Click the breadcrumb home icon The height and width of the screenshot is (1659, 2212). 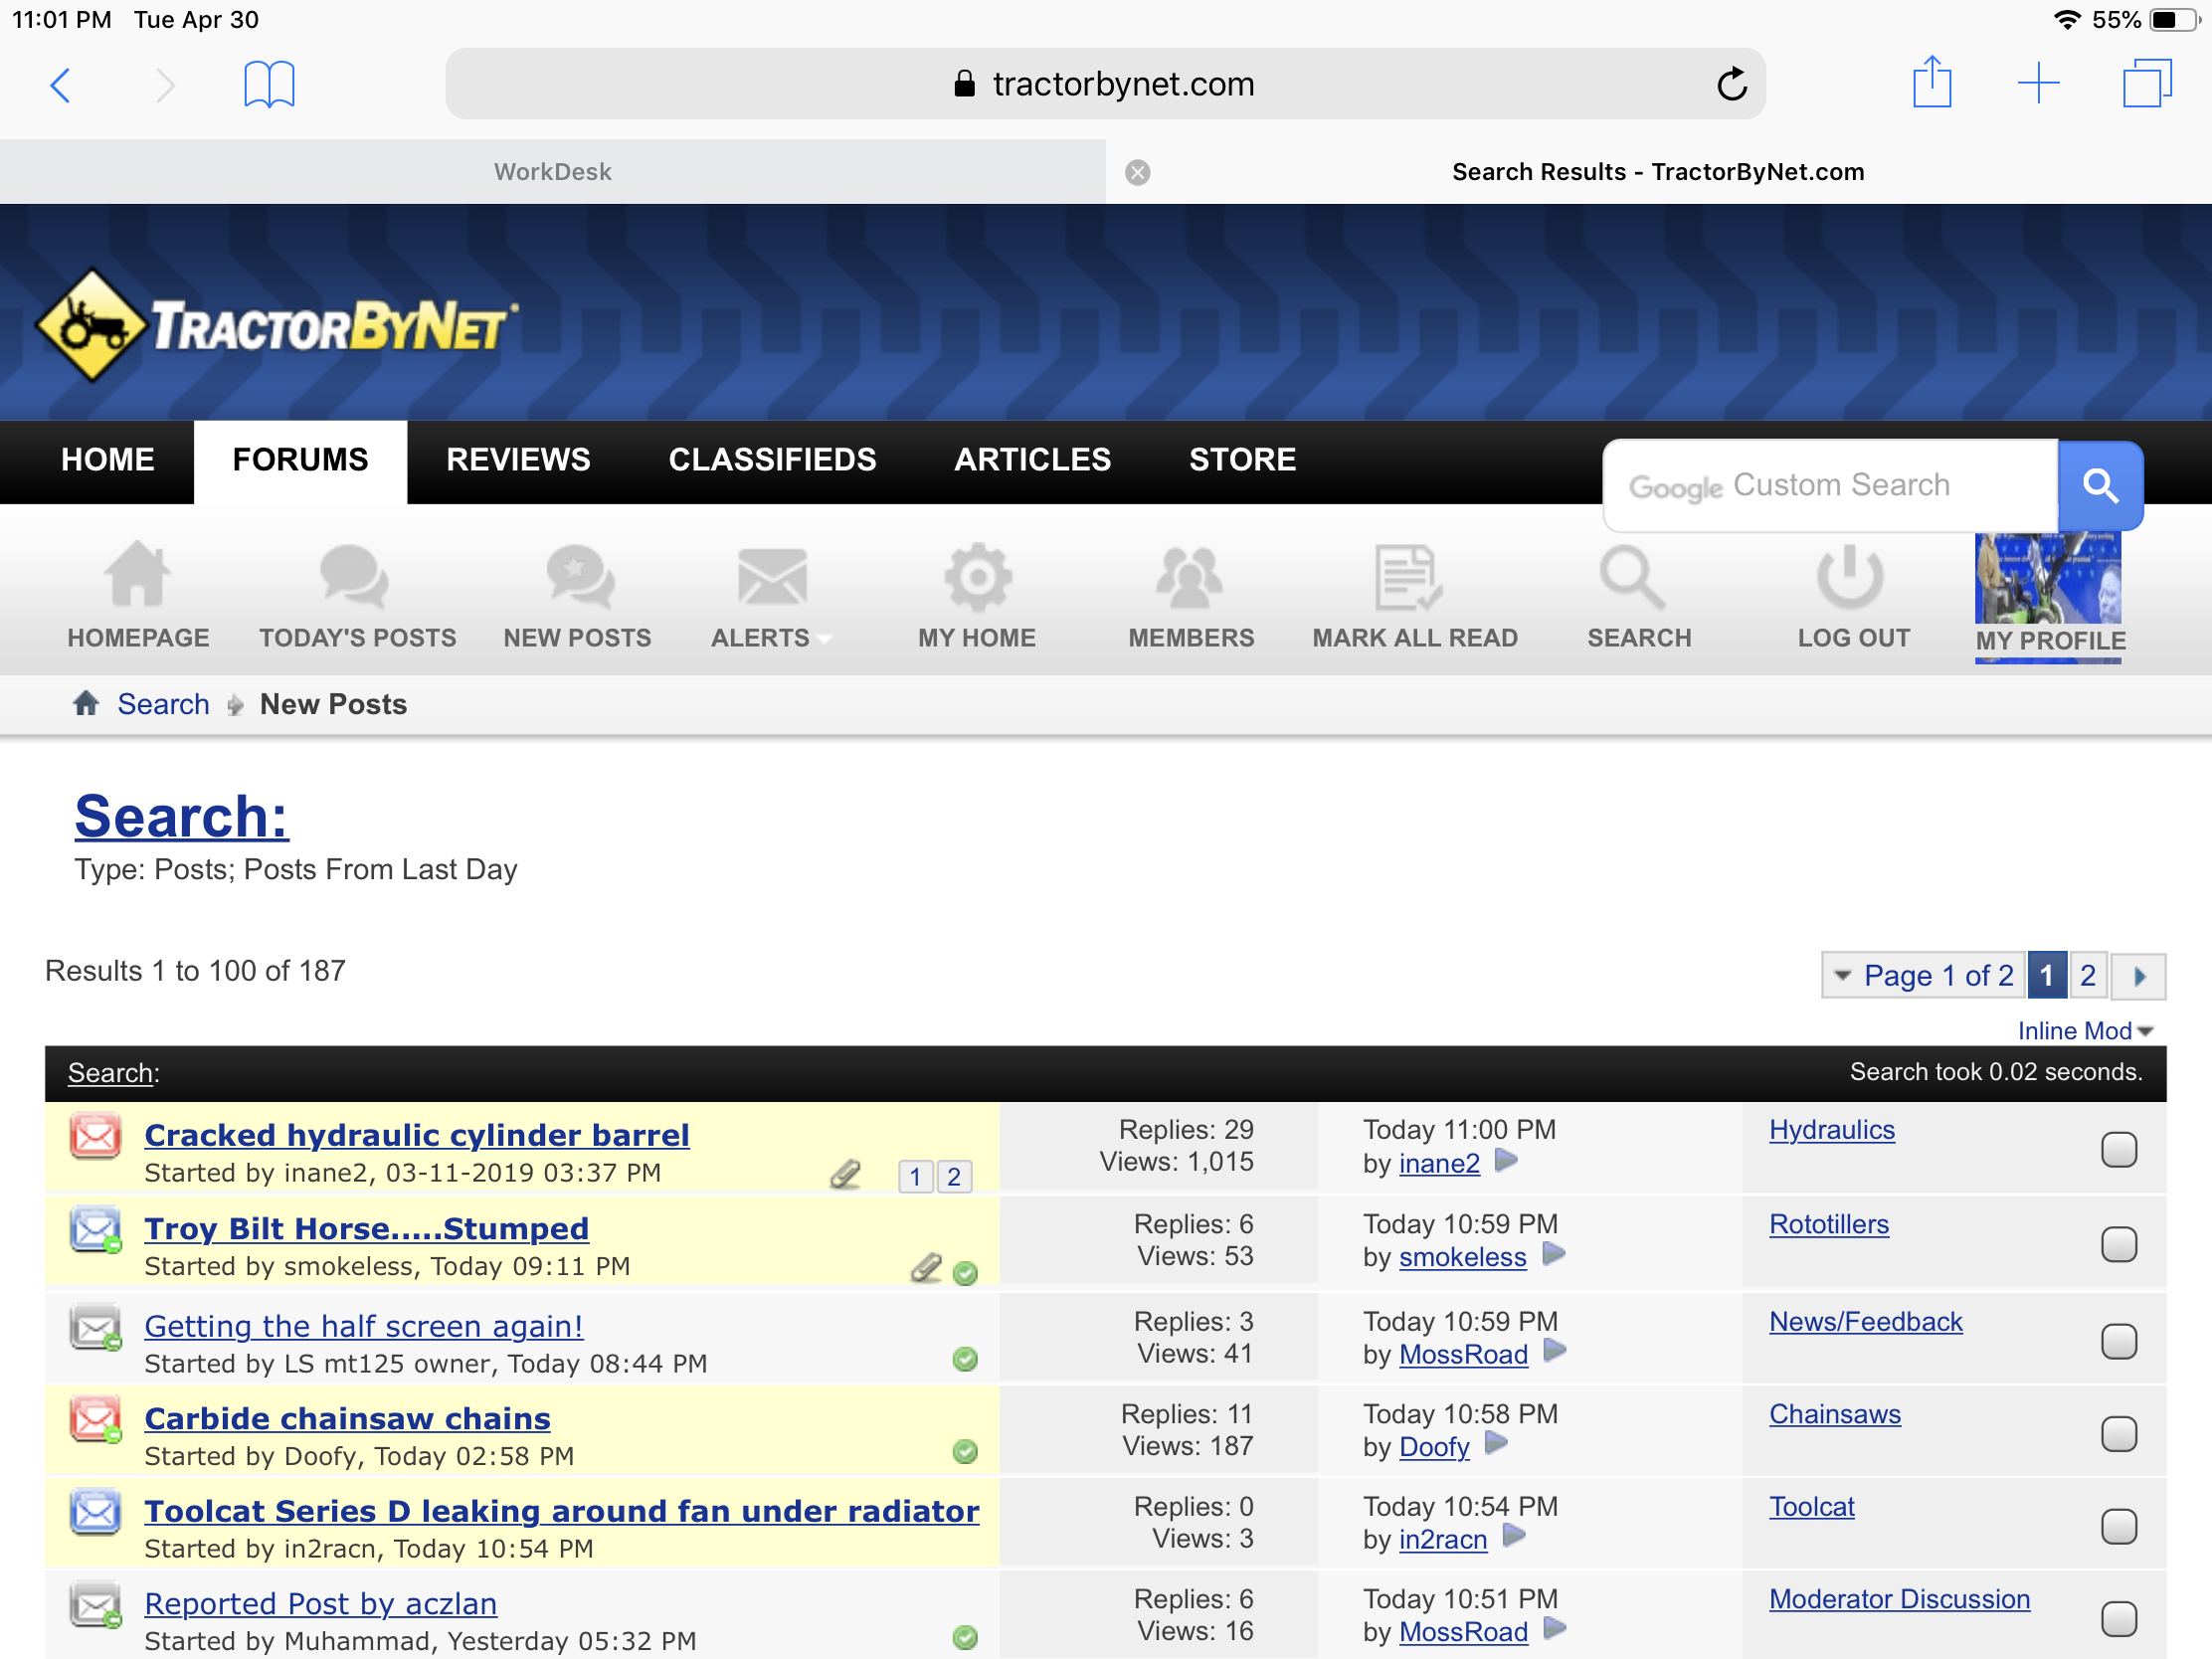click(x=86, y=703)
